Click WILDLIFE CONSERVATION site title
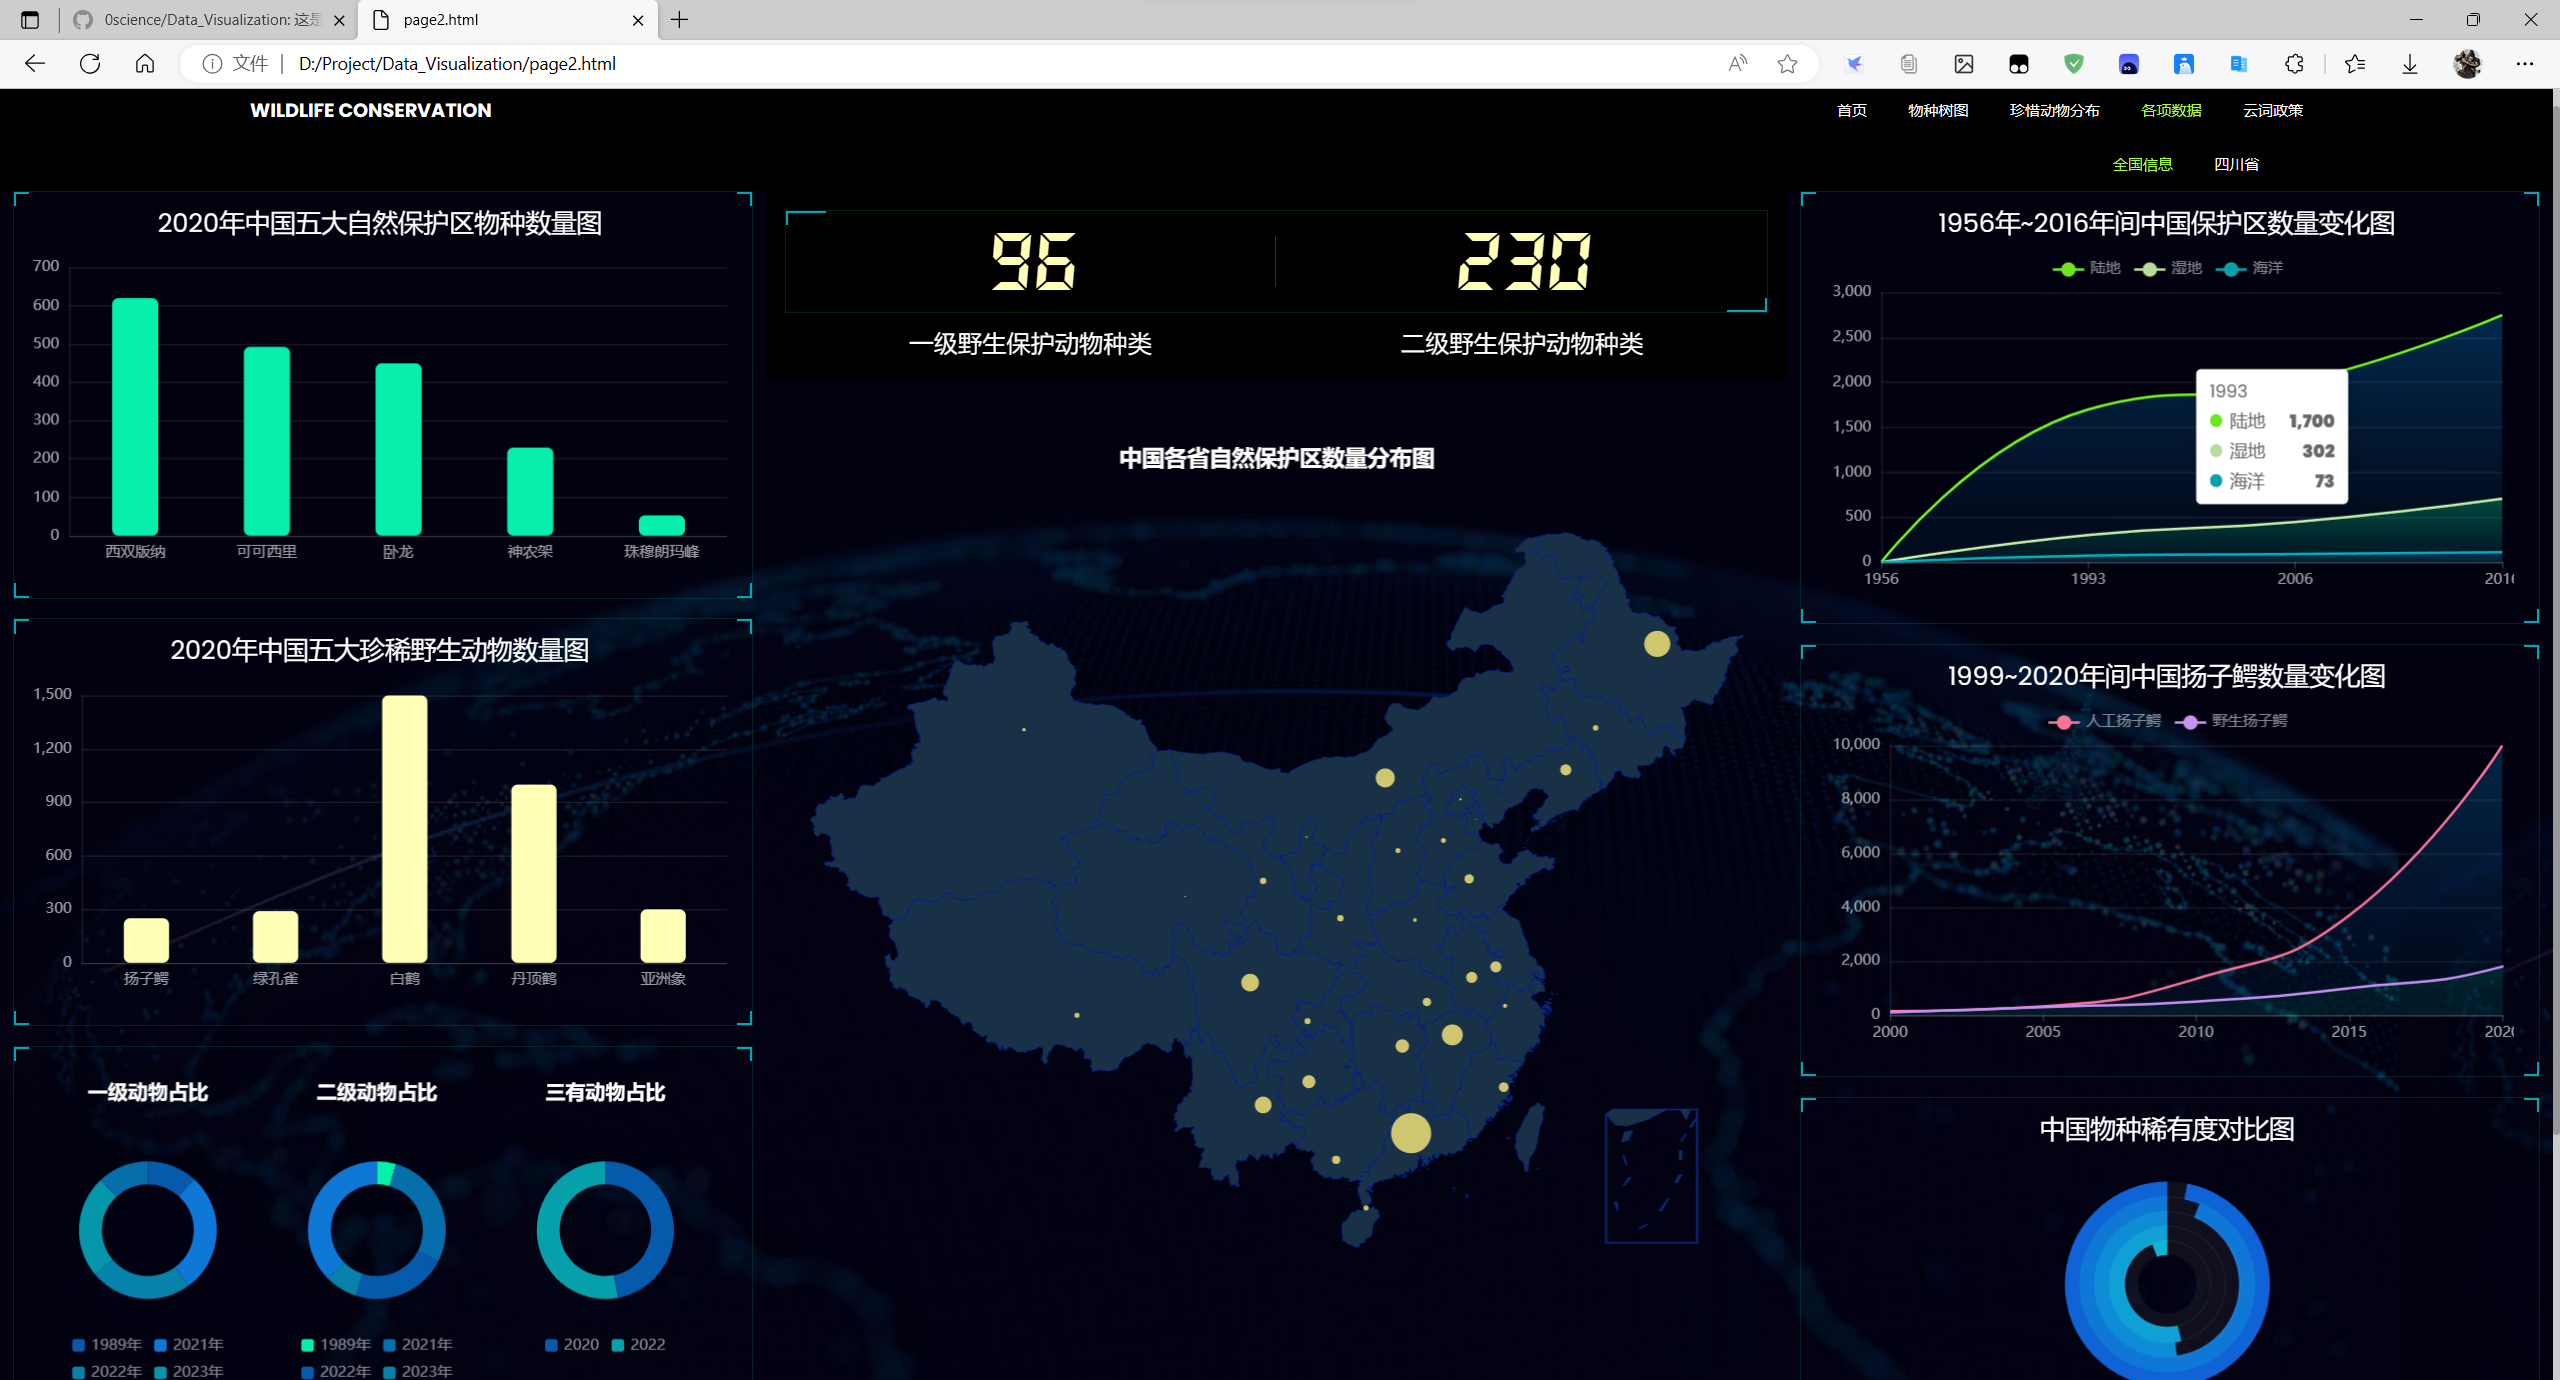The height and width of the screenshot is (1380, 2560). click(371, 110)
